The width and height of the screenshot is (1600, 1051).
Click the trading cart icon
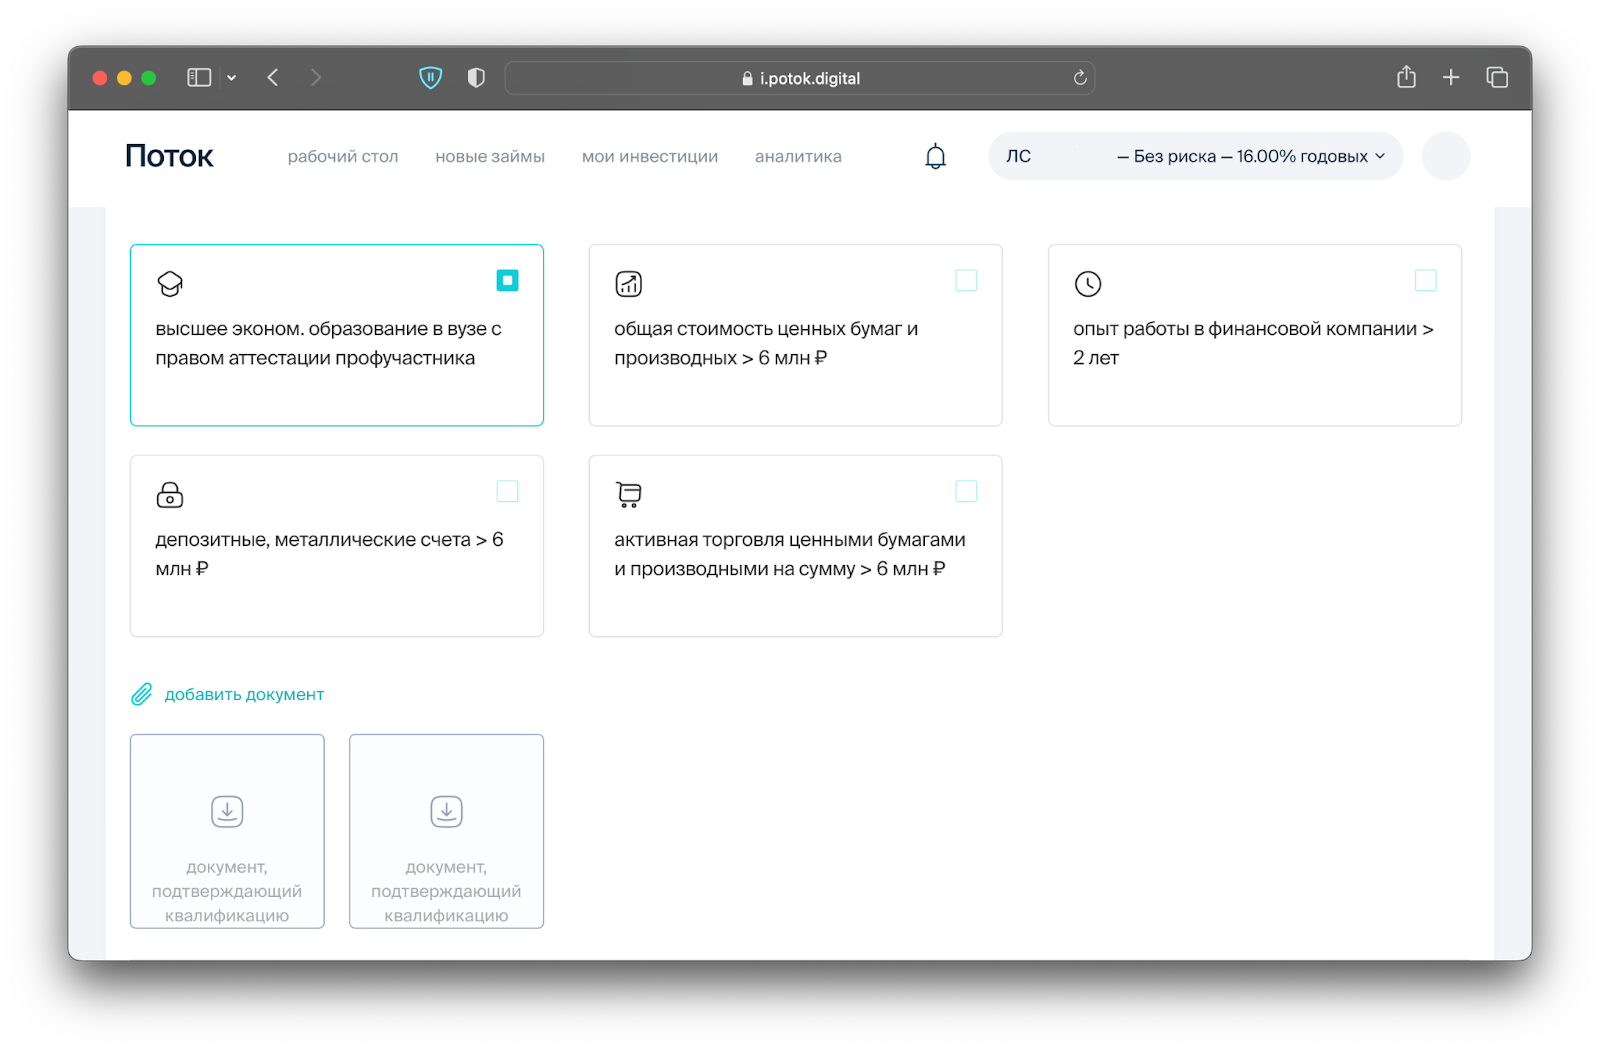629,494
